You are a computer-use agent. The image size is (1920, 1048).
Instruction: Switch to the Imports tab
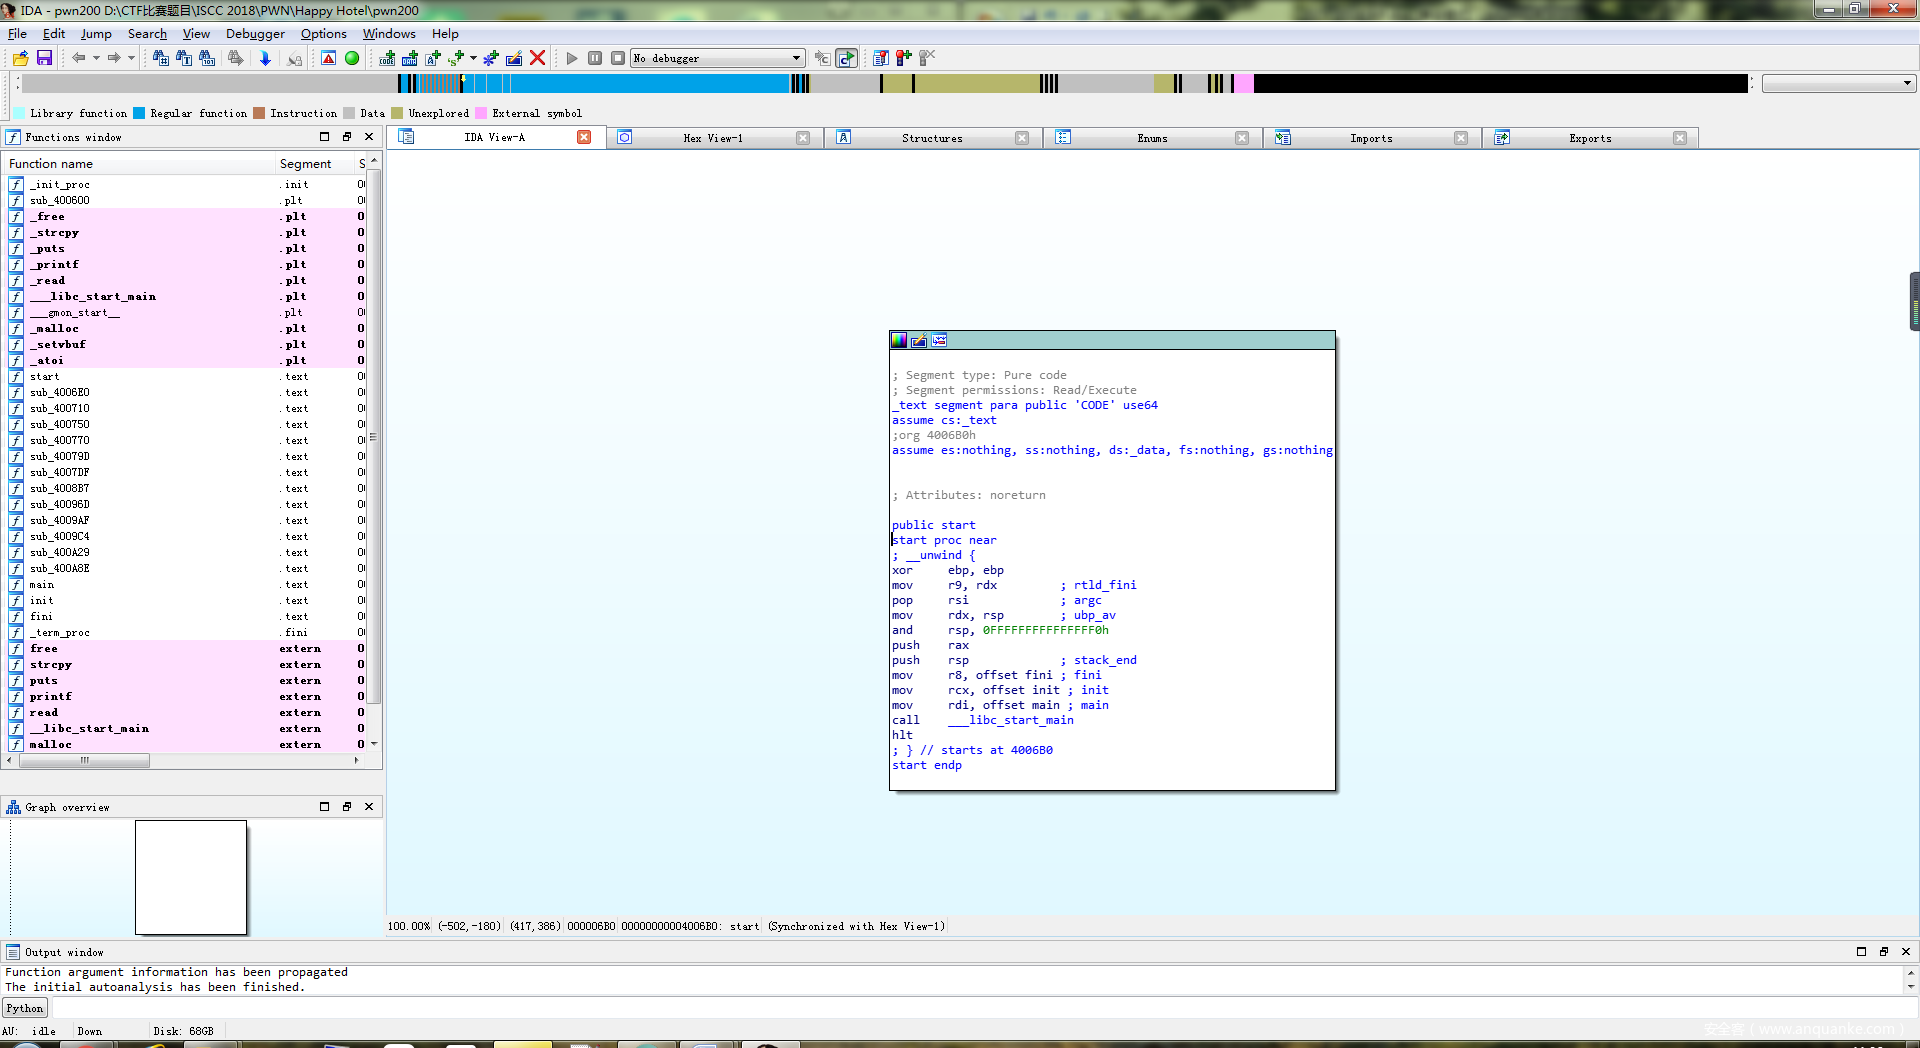[x=1370, y=138]
